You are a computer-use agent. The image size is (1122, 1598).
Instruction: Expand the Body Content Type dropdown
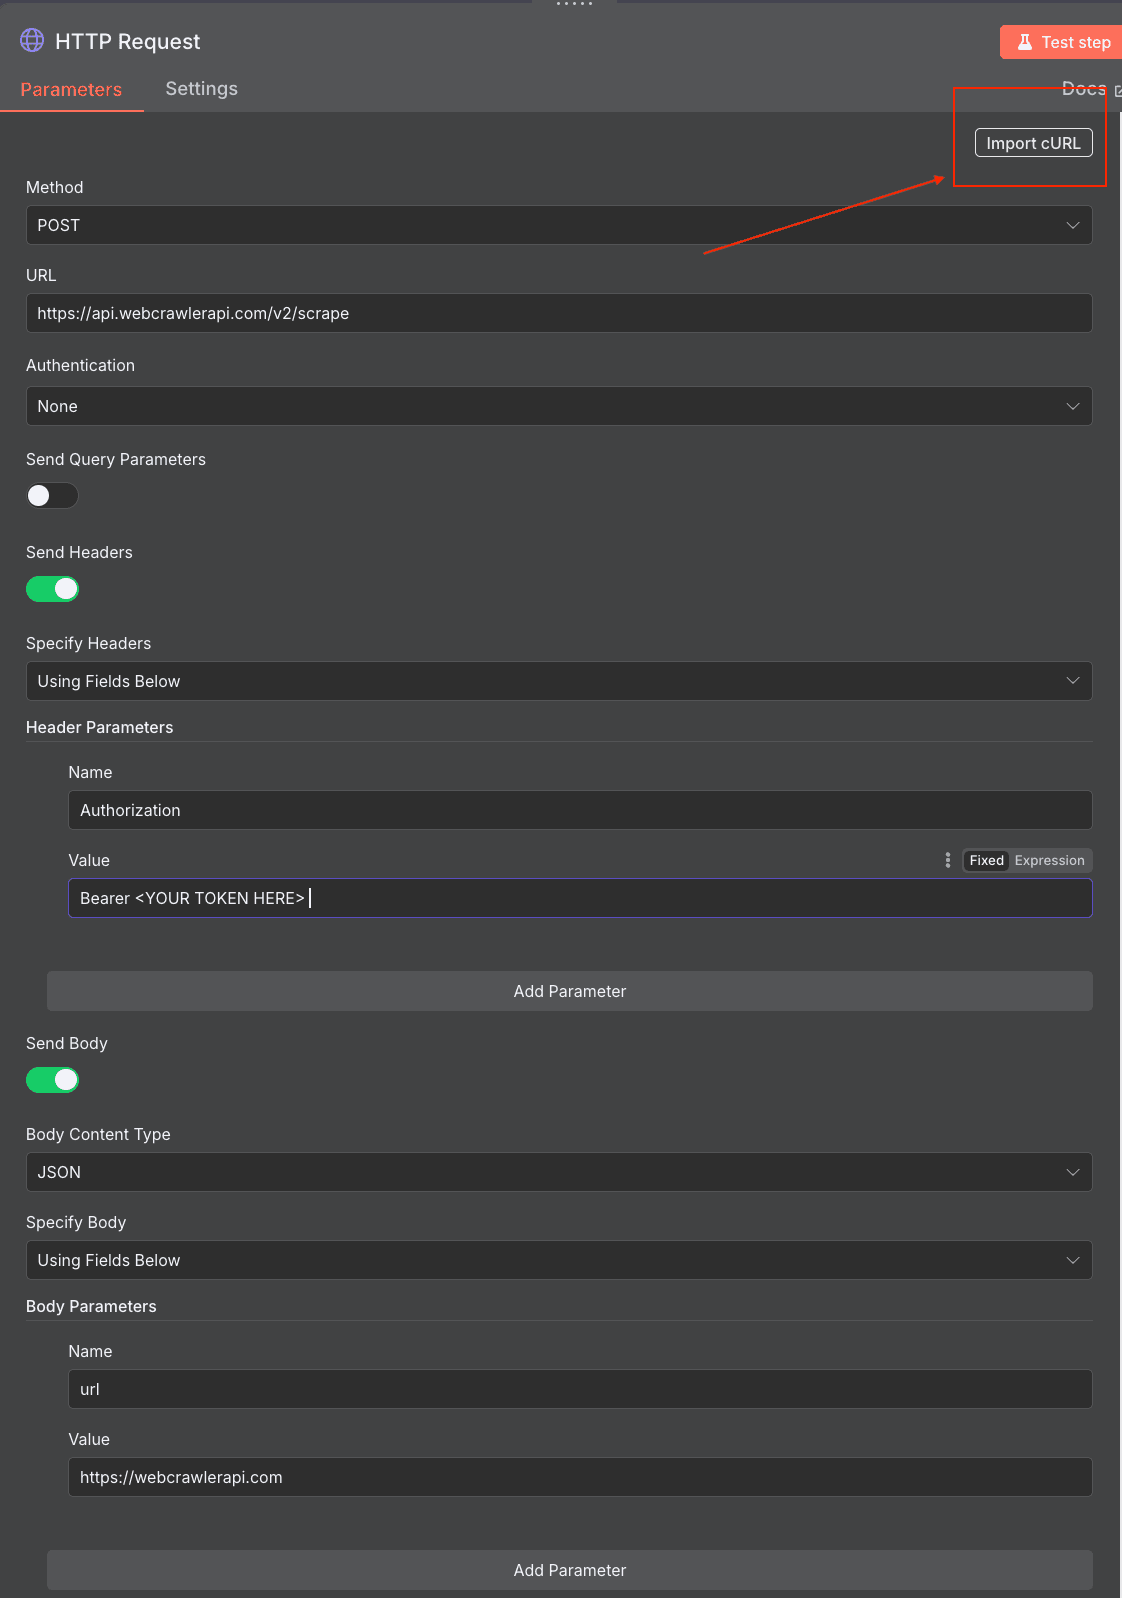pos(559,1172)
